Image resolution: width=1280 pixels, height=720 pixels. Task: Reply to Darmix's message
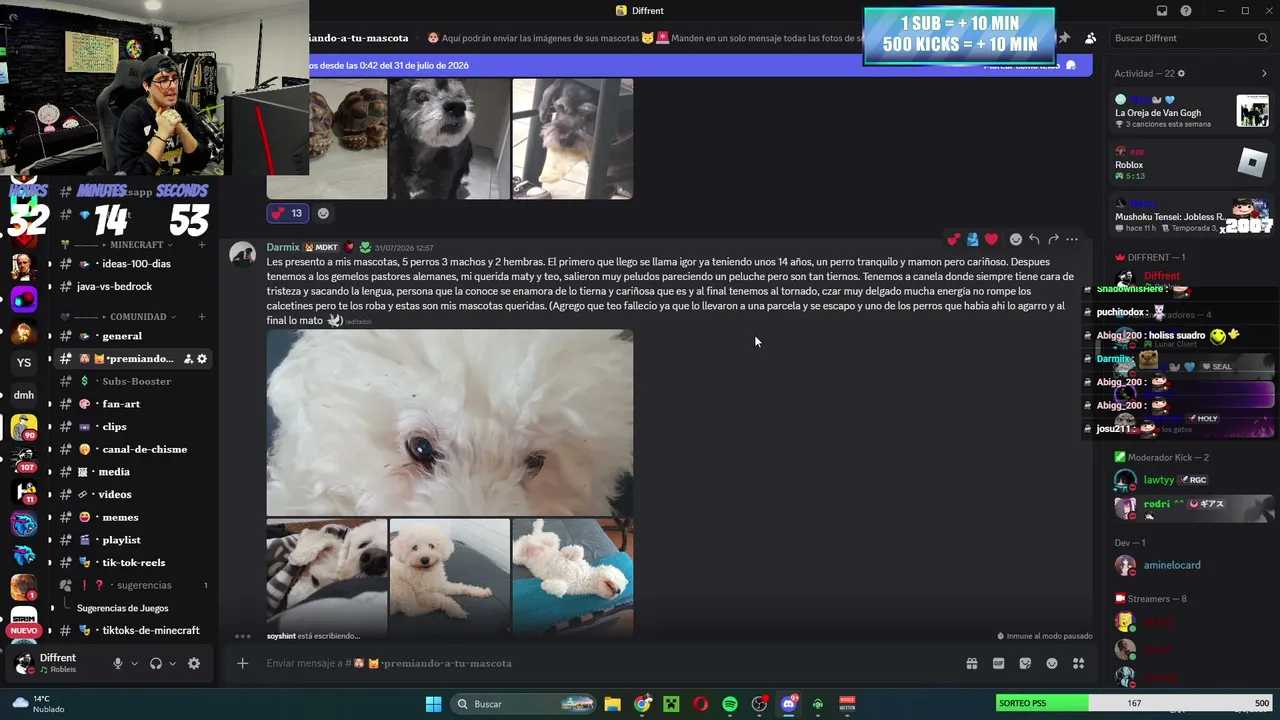pyautogui.click(x=1034, y=239)
